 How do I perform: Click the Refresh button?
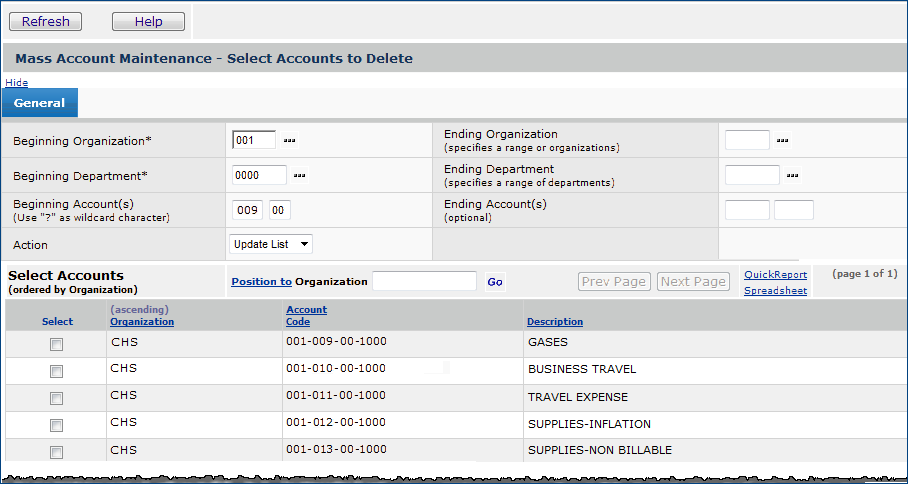[46, 21]
